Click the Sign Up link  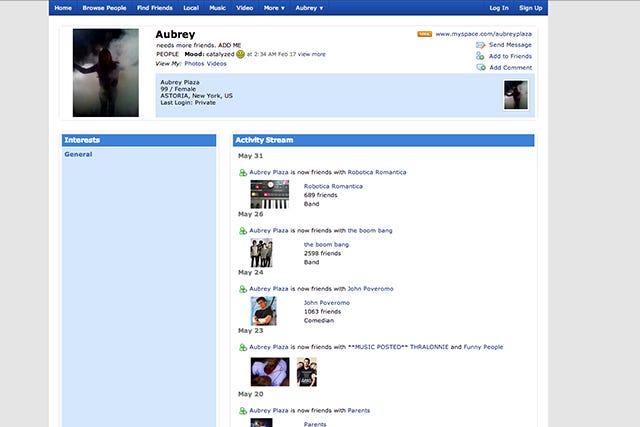coord(531,8)
